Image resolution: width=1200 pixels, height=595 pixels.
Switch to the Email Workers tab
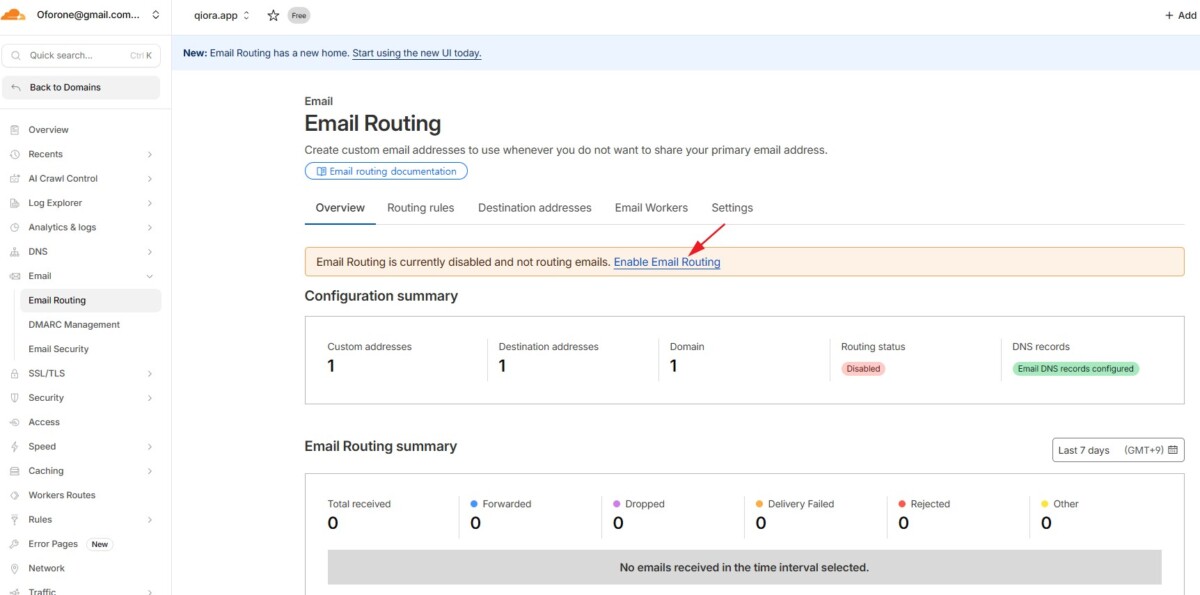[x=651, y=208]
